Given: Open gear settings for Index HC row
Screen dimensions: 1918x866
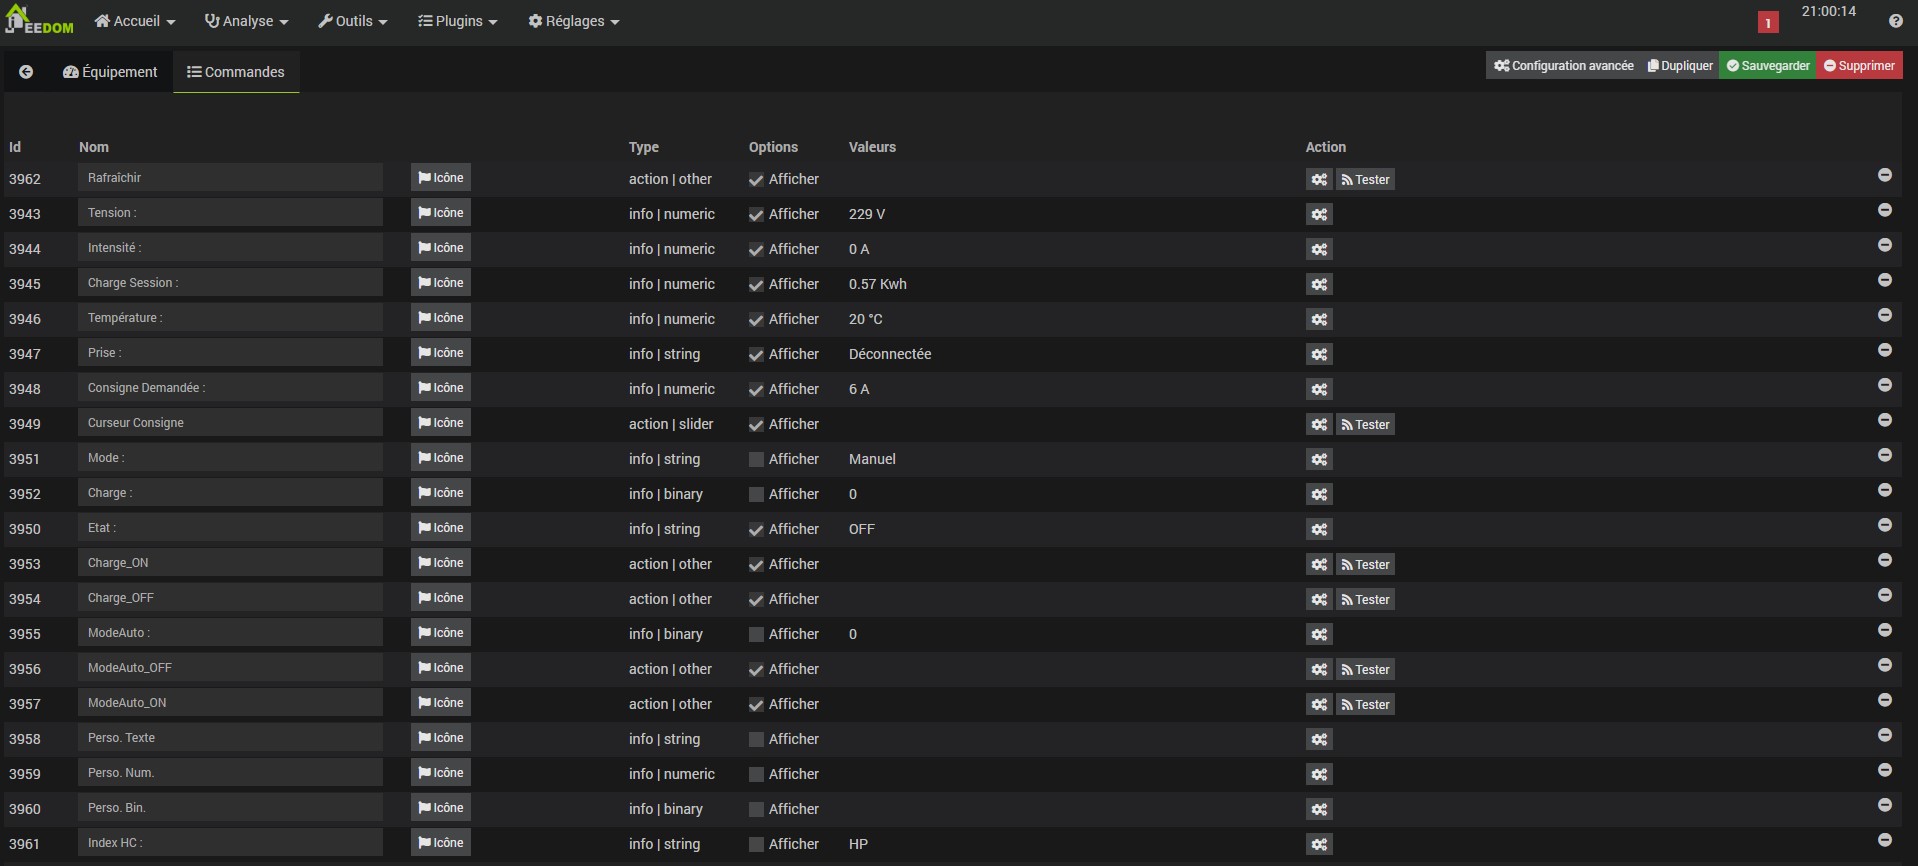Looking at the screenshot, I should click(1319, 844).
